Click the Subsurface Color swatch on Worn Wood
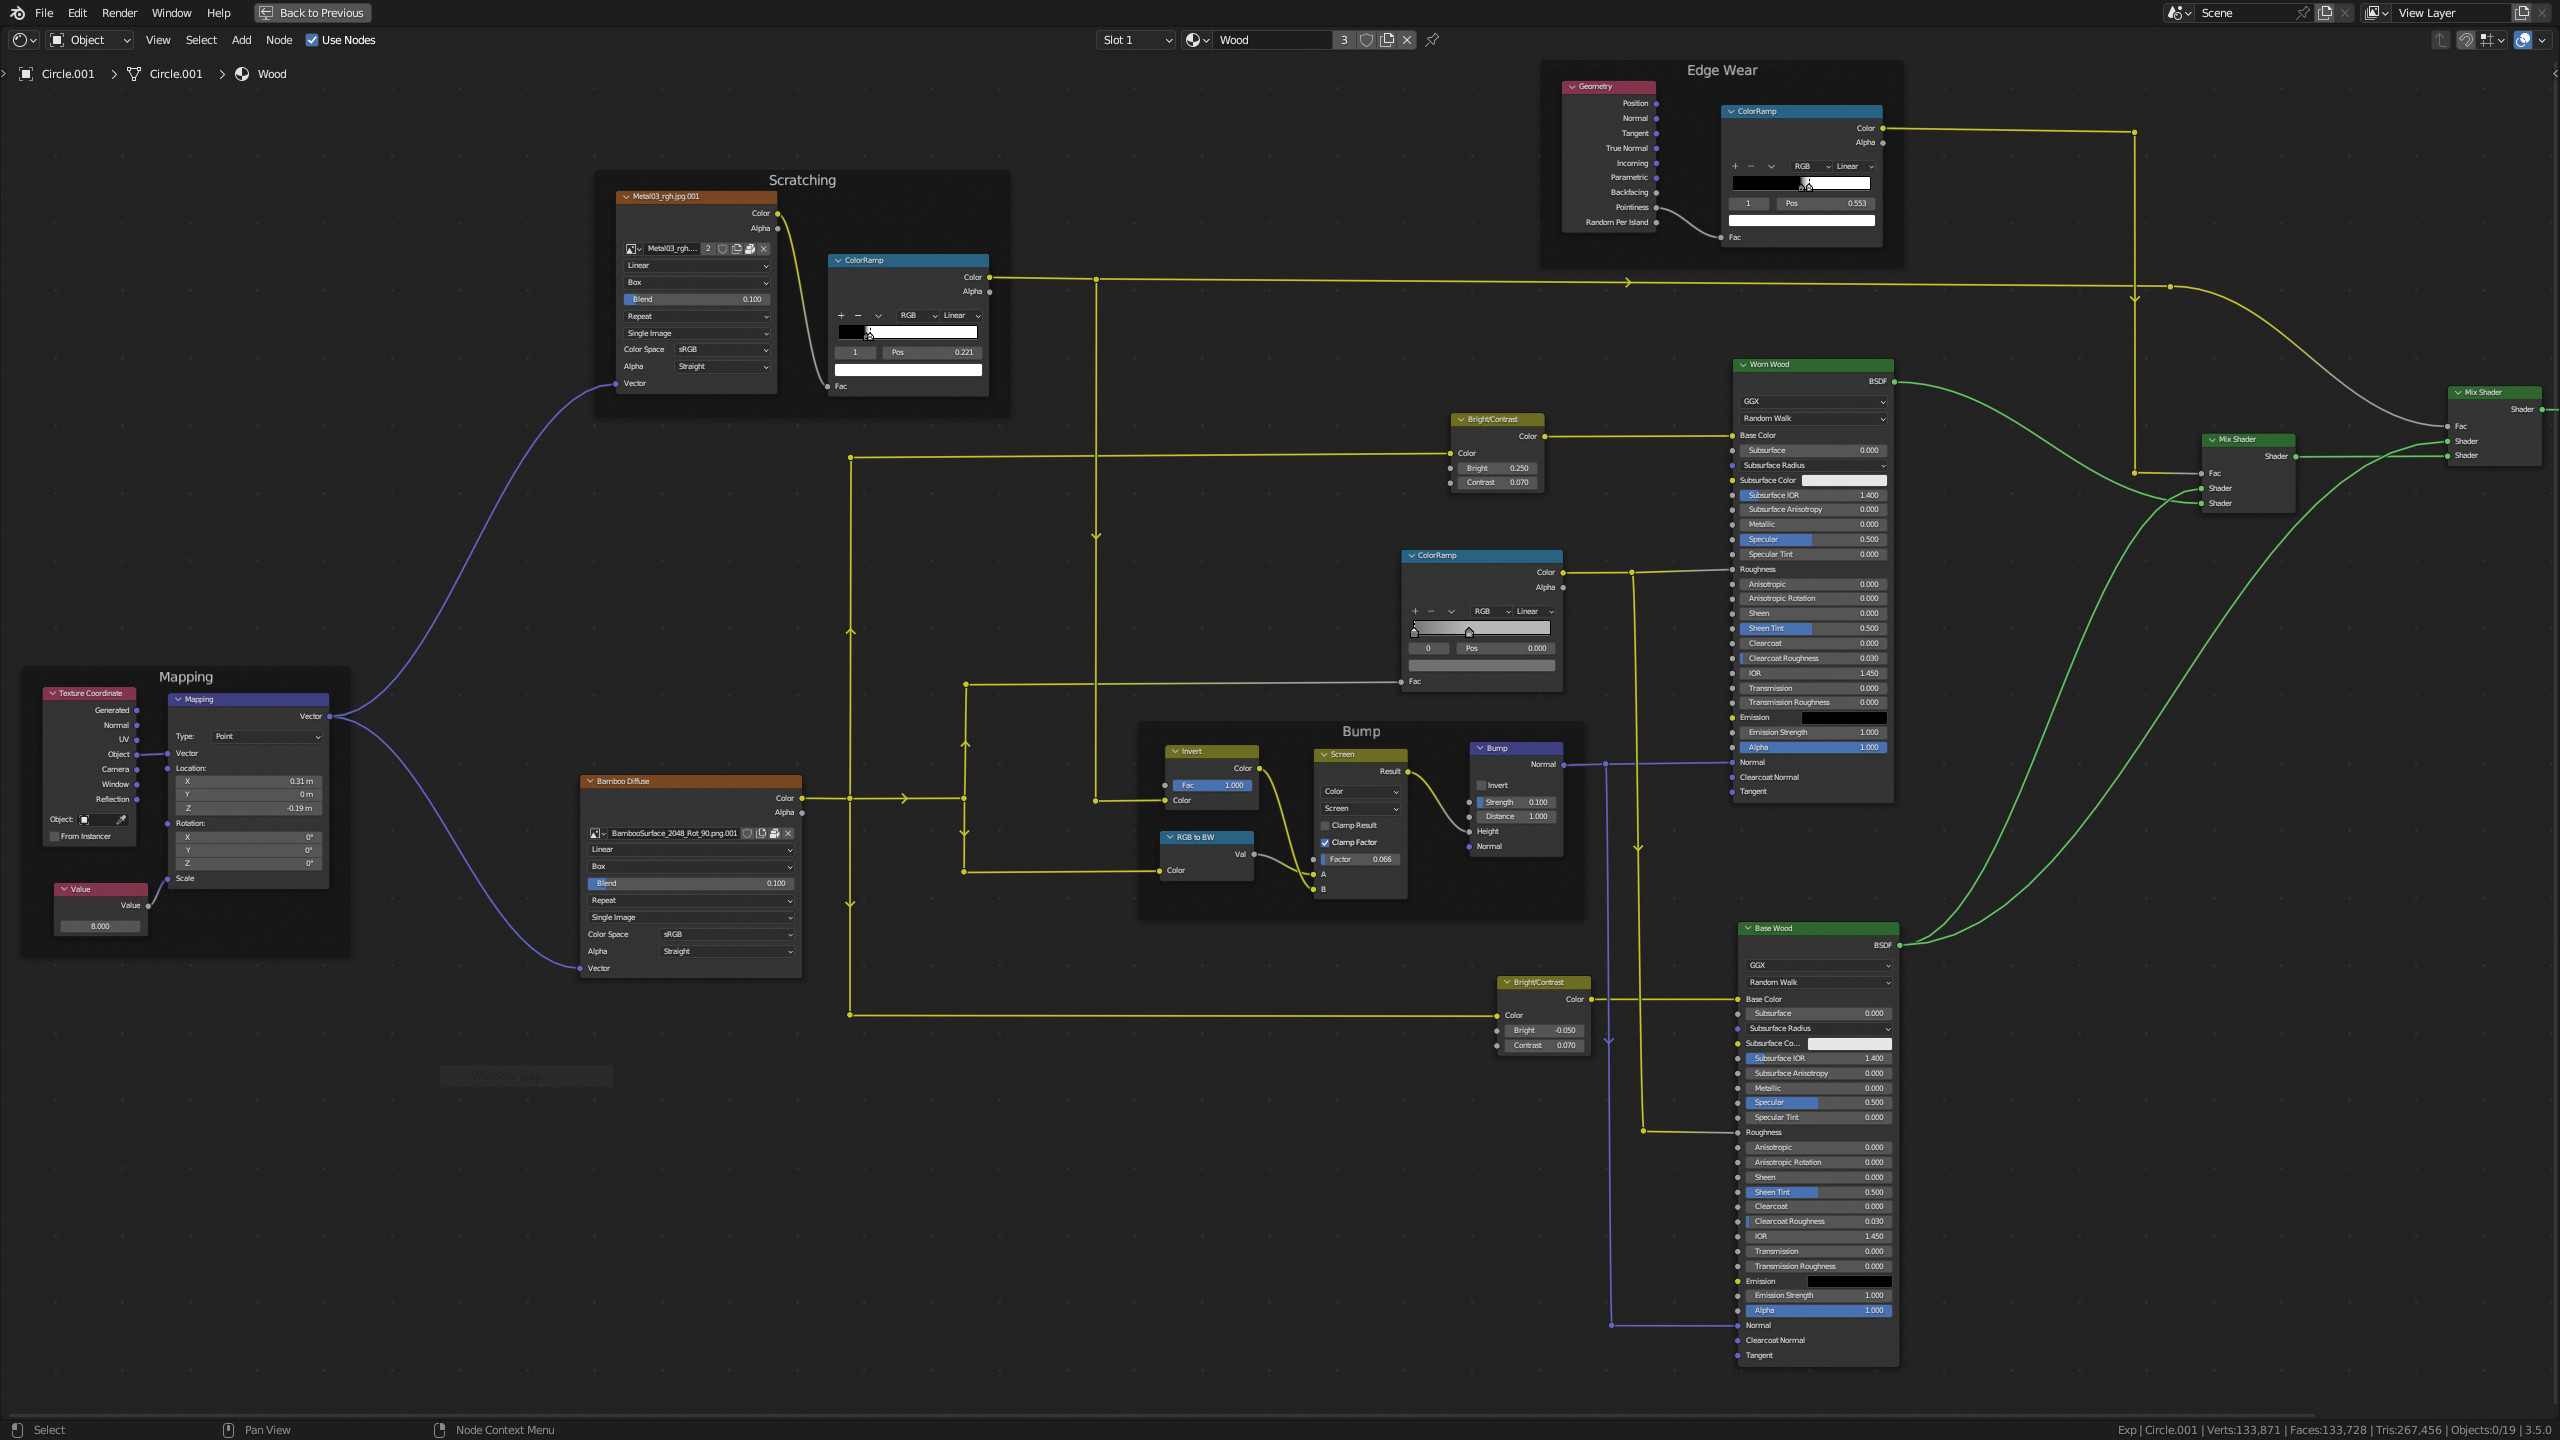Screen dimensions: 2560x1440 click(1844, 481)
